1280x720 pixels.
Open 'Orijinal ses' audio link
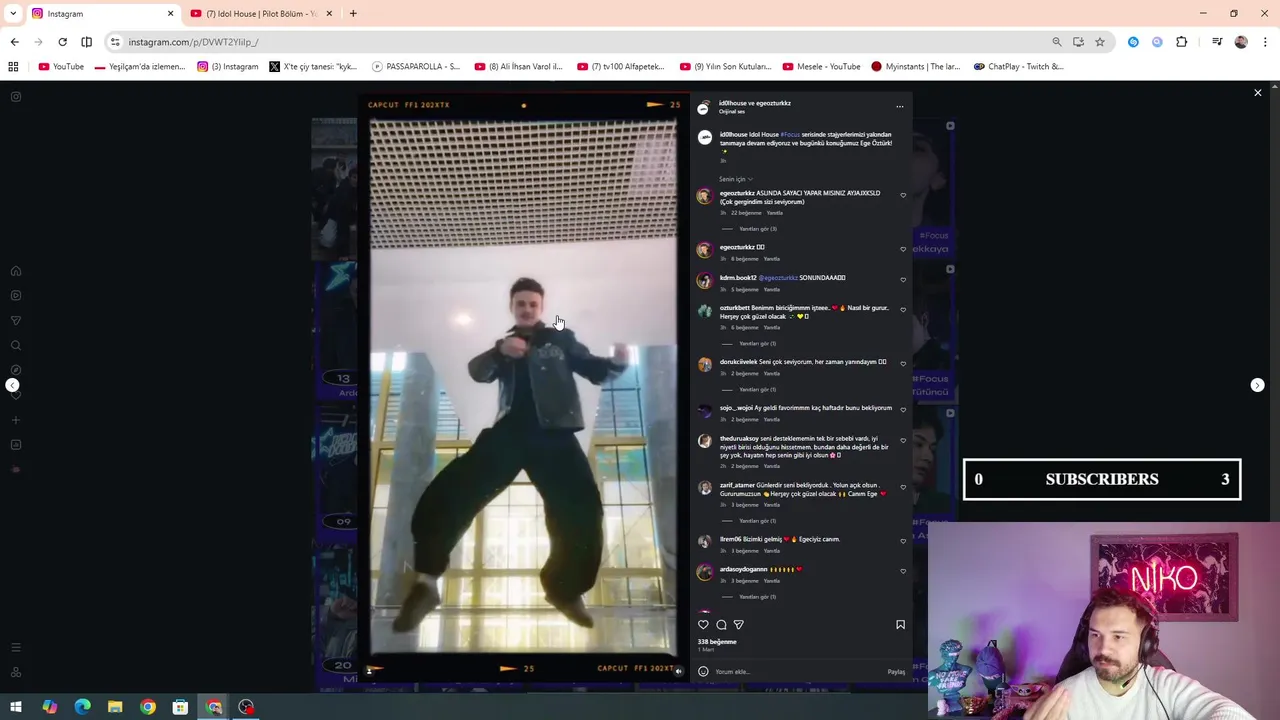tap(731, 111)
